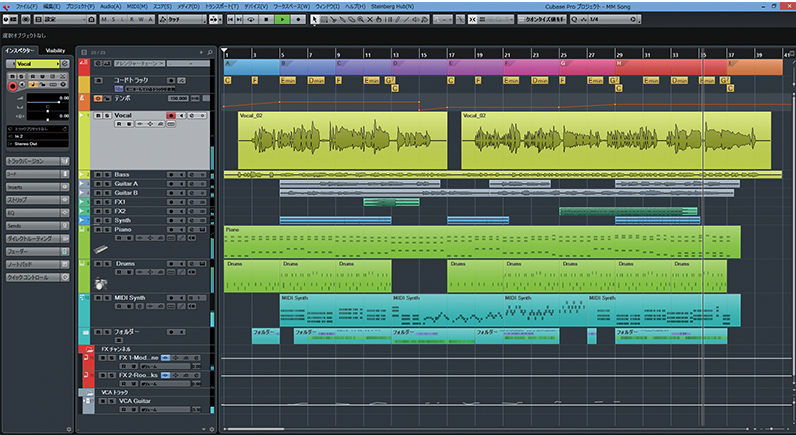The image size is (796, 435).
Task: Click the Play transport button
Action: [282, 19]
